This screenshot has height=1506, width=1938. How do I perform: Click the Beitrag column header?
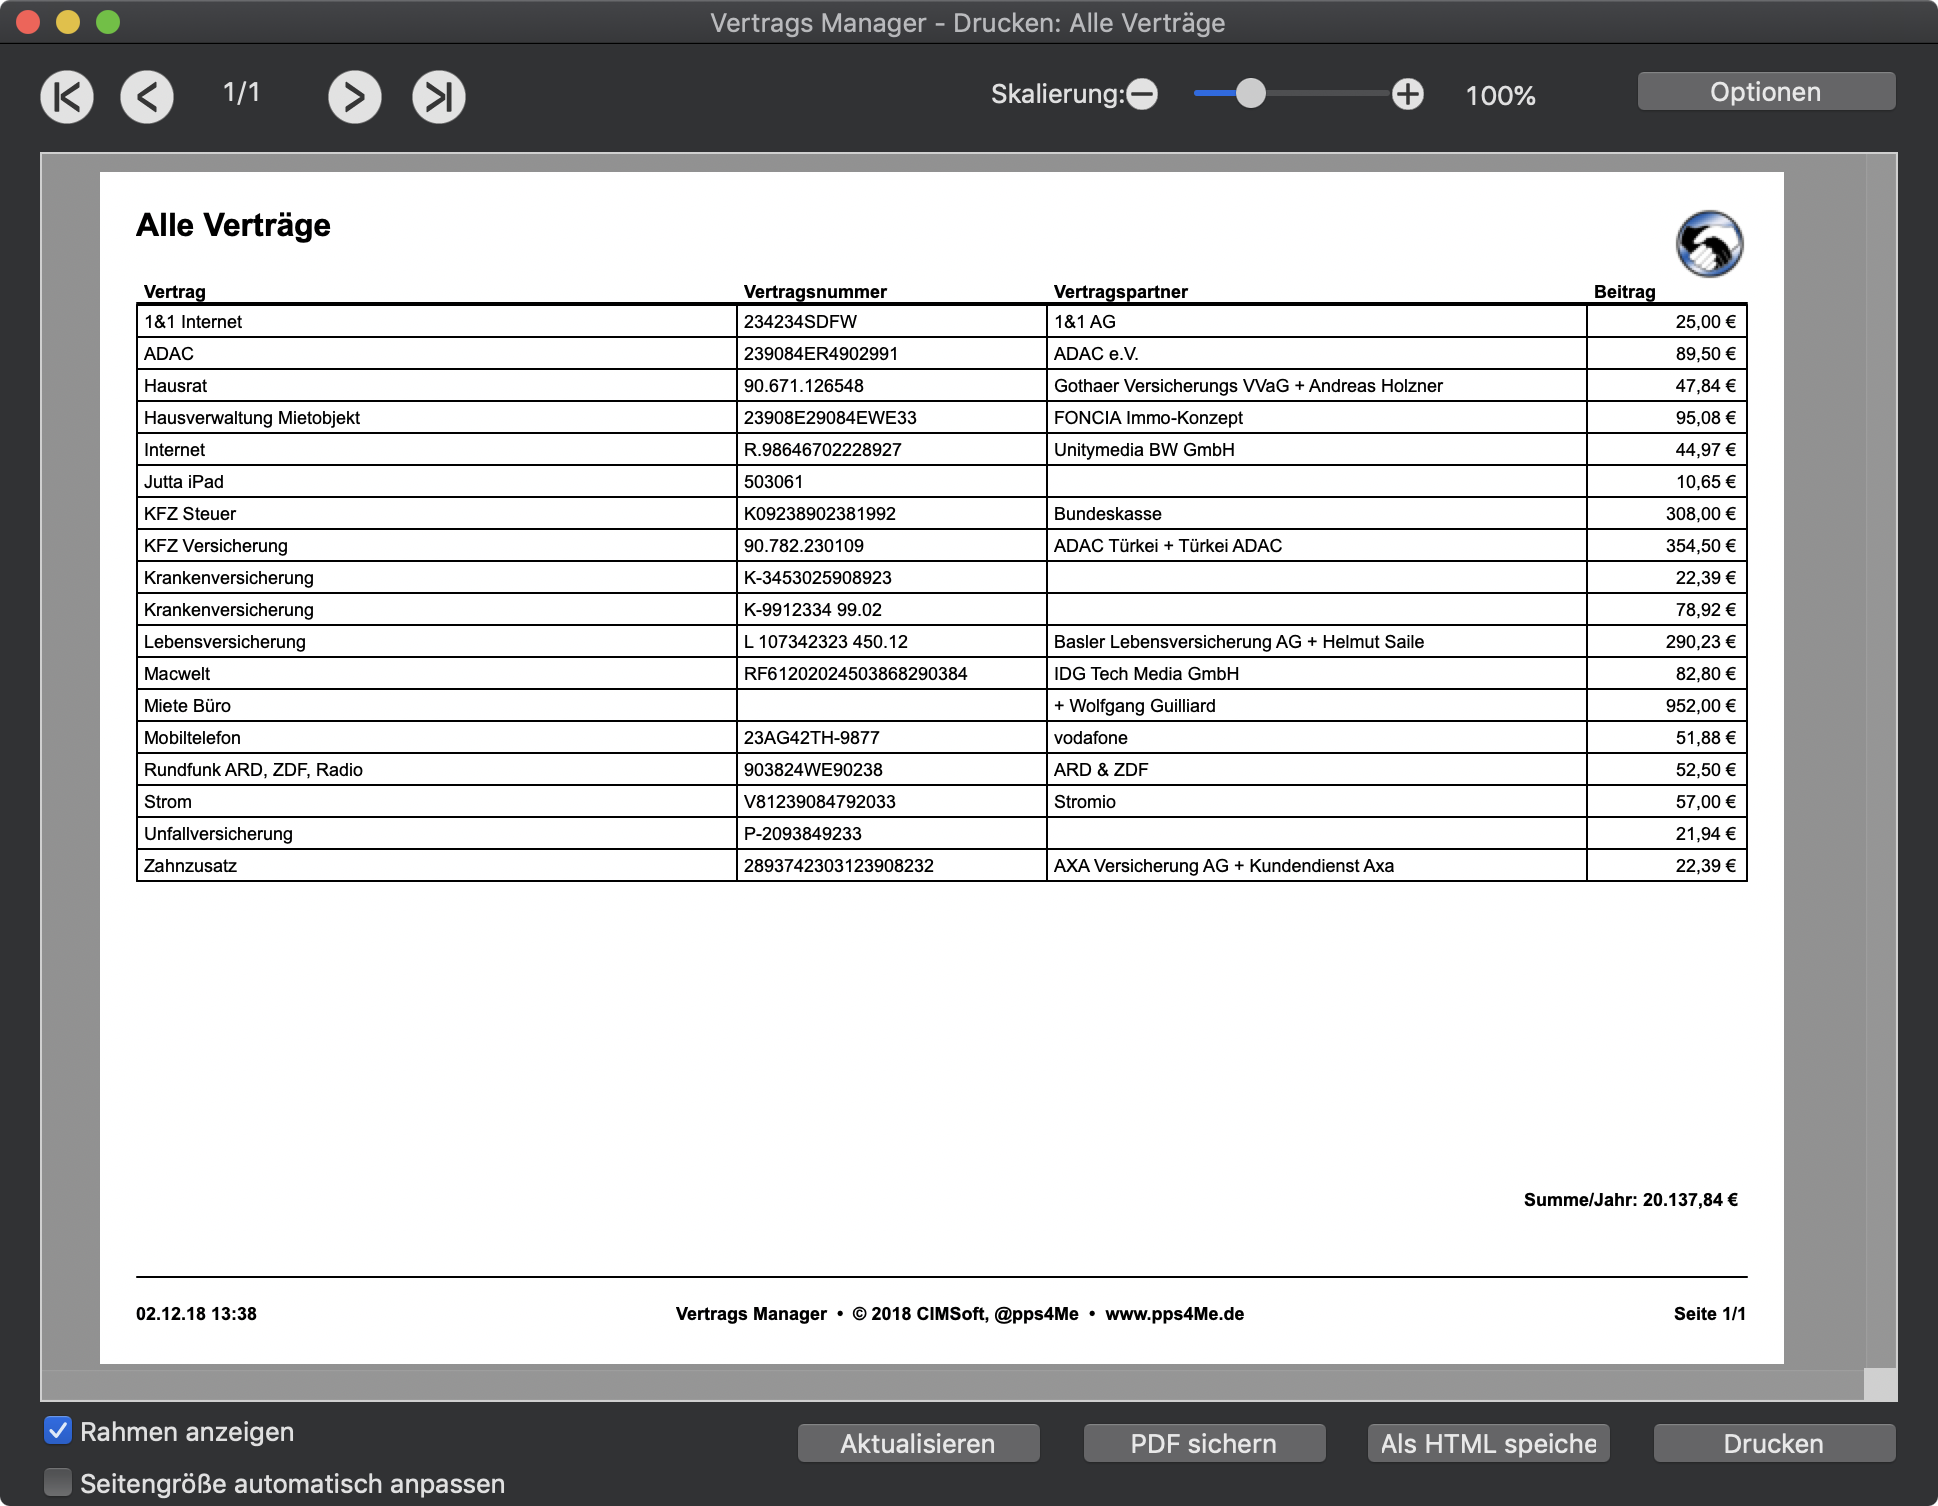point(1625,292)
